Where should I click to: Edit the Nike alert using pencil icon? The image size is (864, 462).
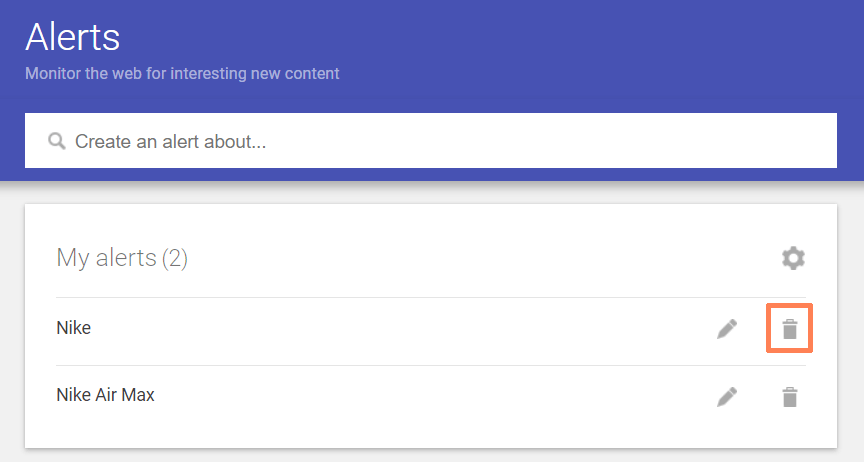pos(727,329)
